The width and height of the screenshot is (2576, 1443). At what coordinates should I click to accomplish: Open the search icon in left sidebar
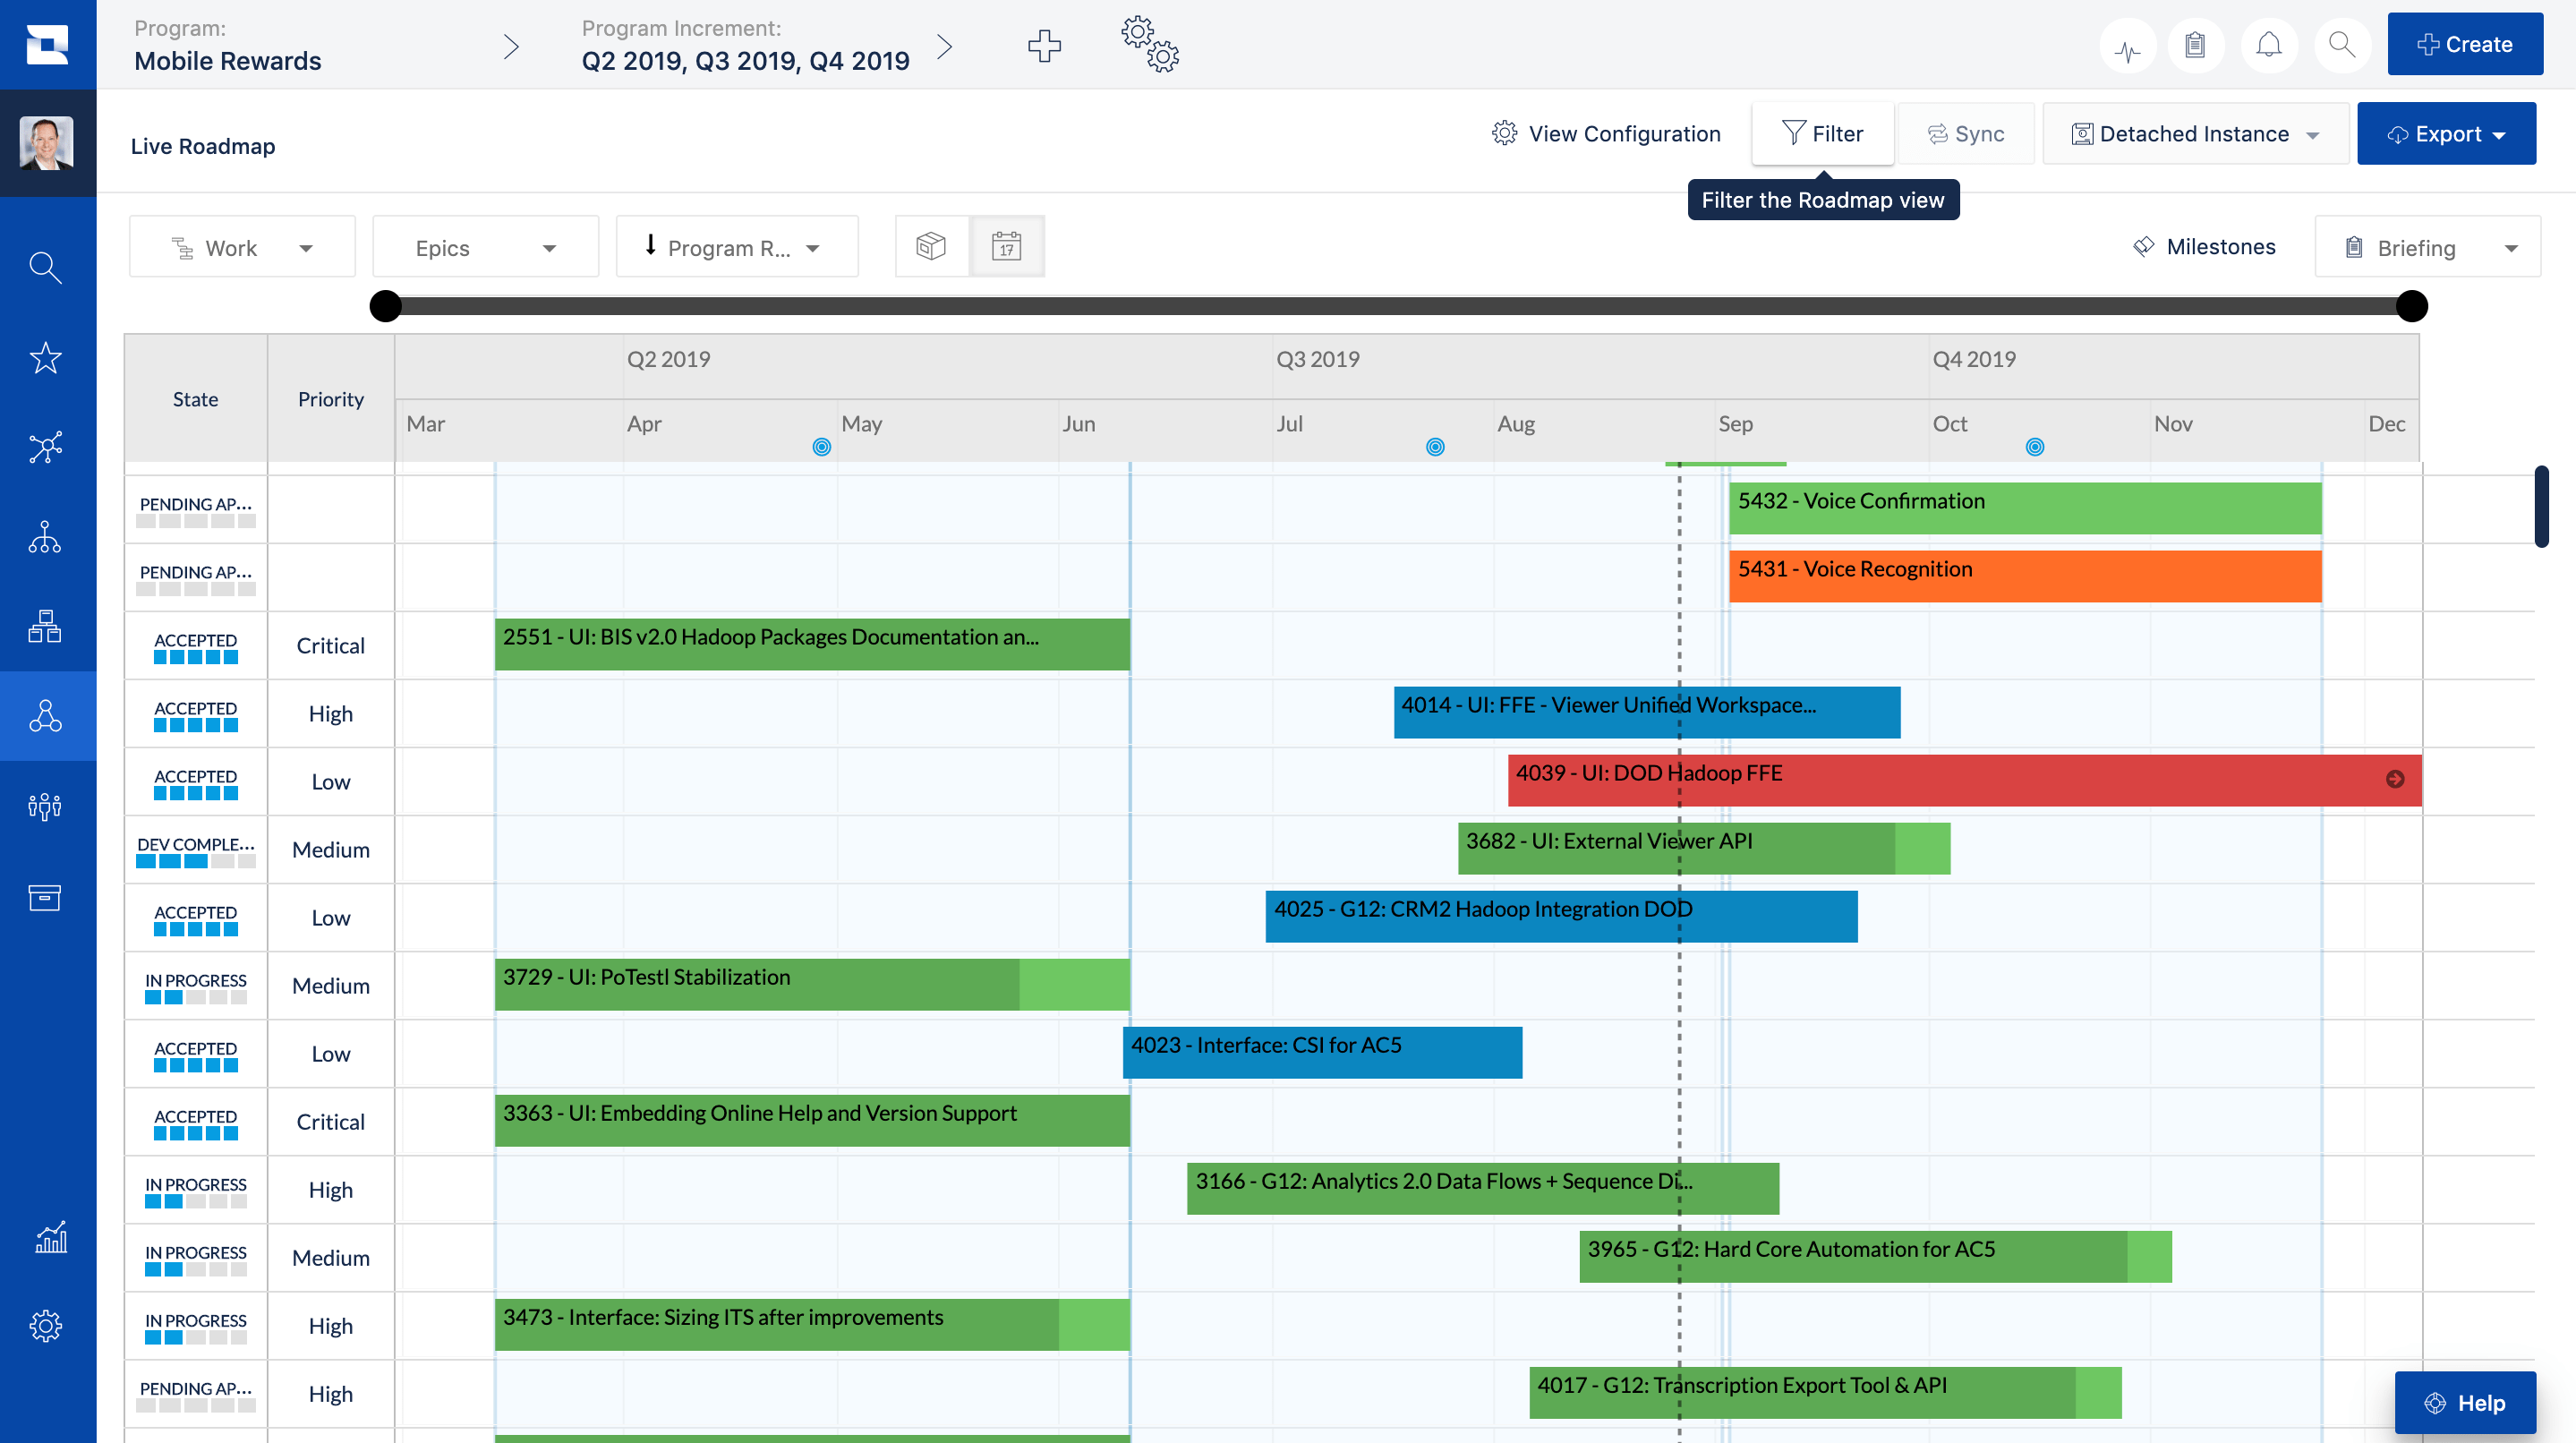pyautogui.click(x=45, y=267)
